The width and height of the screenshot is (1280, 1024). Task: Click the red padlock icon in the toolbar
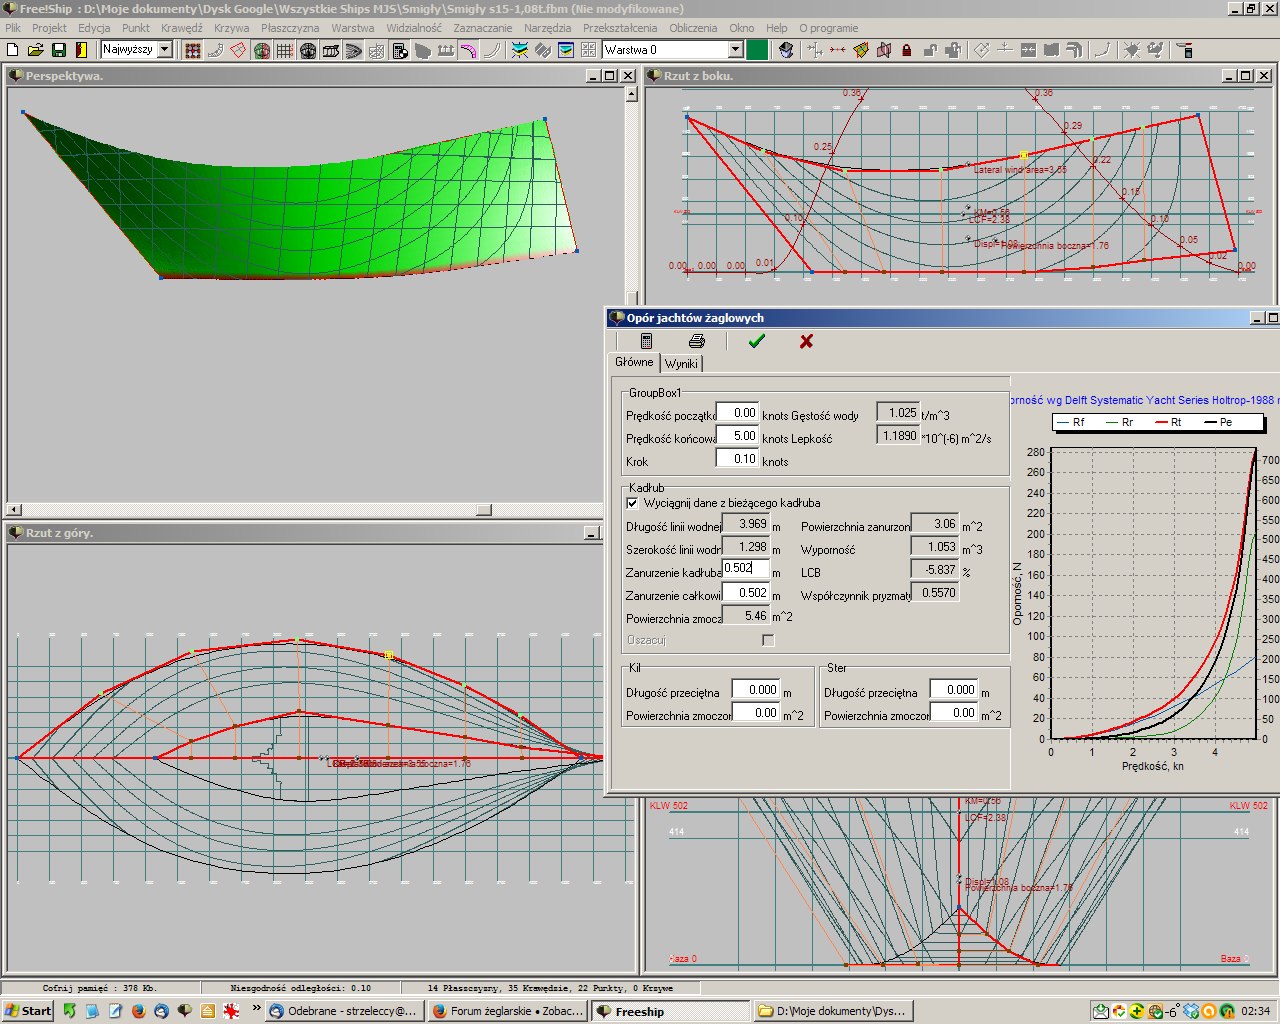pyautogui.click(x=907, y=50)
